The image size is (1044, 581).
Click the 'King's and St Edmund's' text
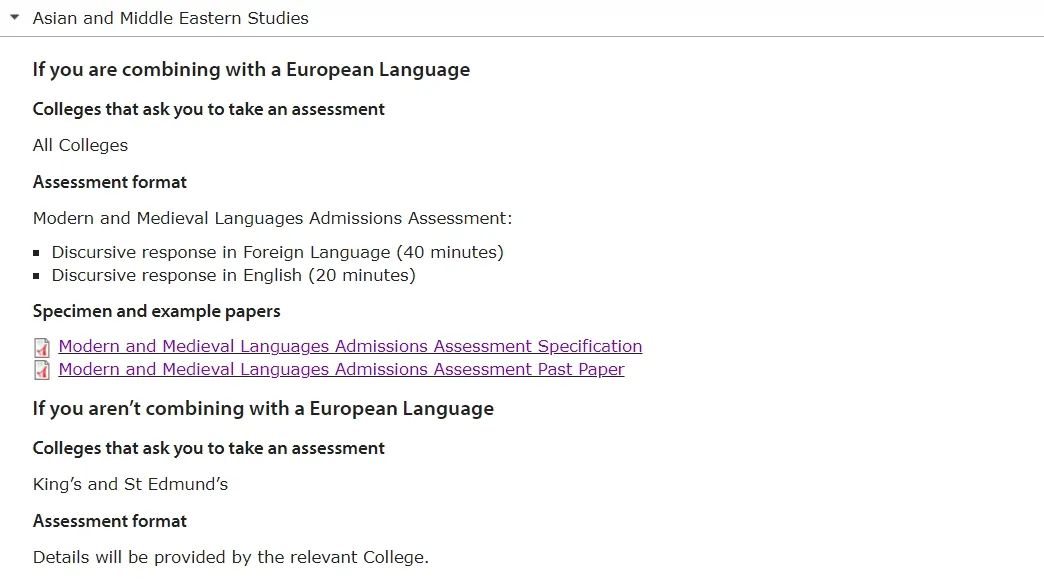tap(130, 484)
